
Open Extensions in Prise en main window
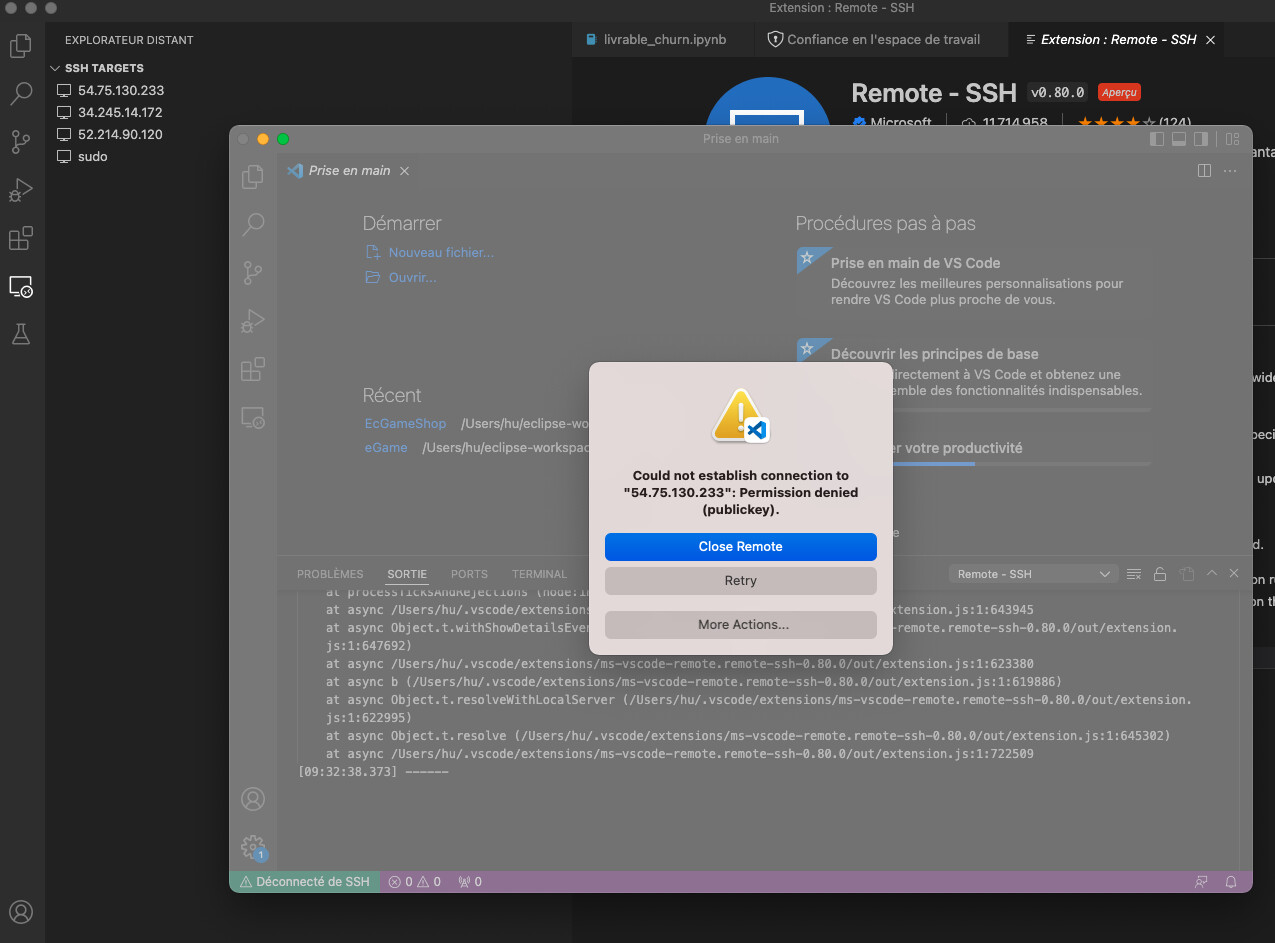coord(253,369)
